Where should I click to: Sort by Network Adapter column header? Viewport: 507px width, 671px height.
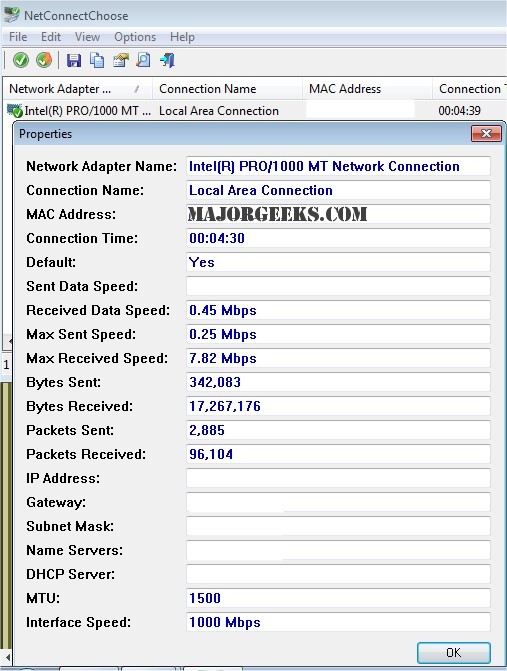pos(77,89)
